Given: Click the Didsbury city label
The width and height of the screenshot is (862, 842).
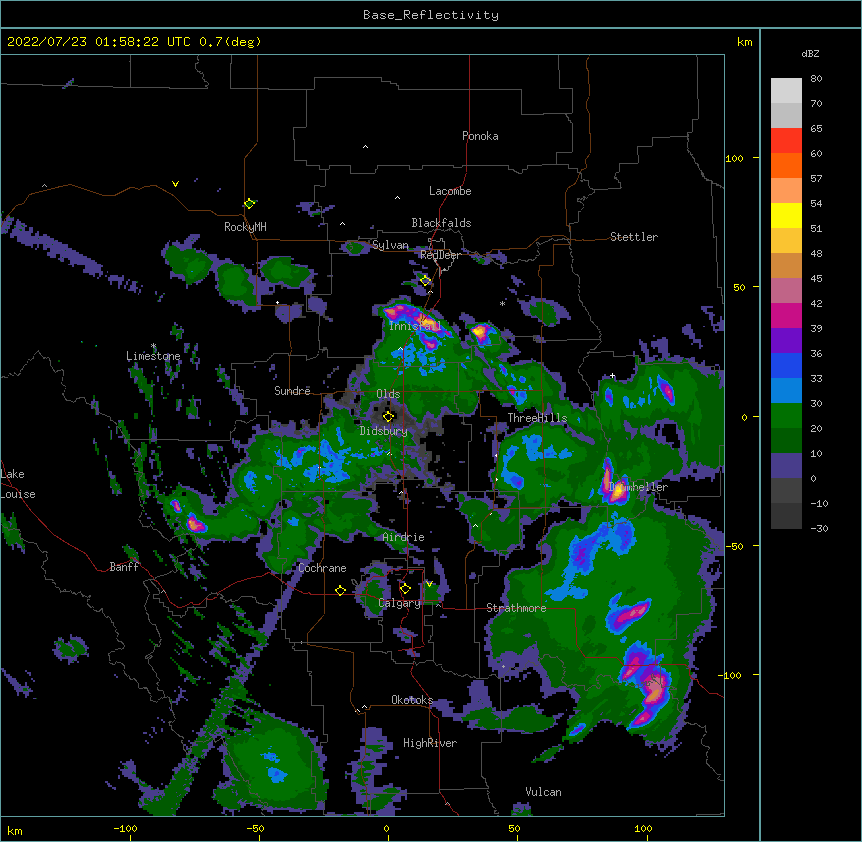Looking at the screenshot, I should (x=384, y=431).
